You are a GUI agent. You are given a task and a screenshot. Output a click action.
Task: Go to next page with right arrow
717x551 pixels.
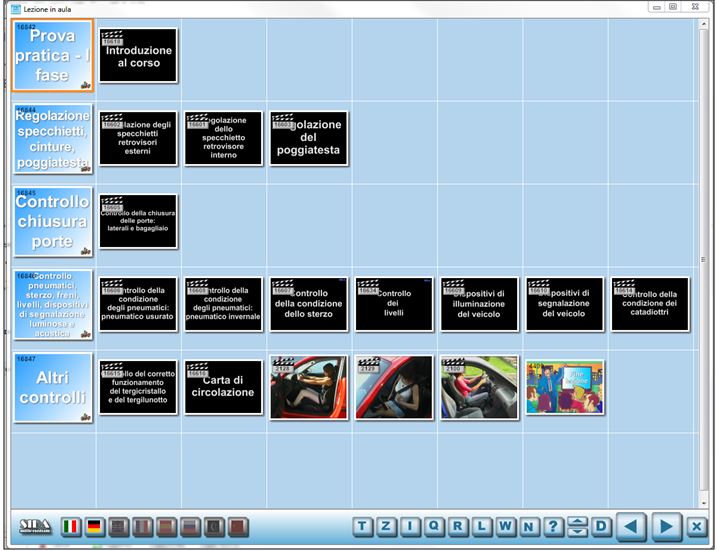pyautogui.click(x=666, y=527)
